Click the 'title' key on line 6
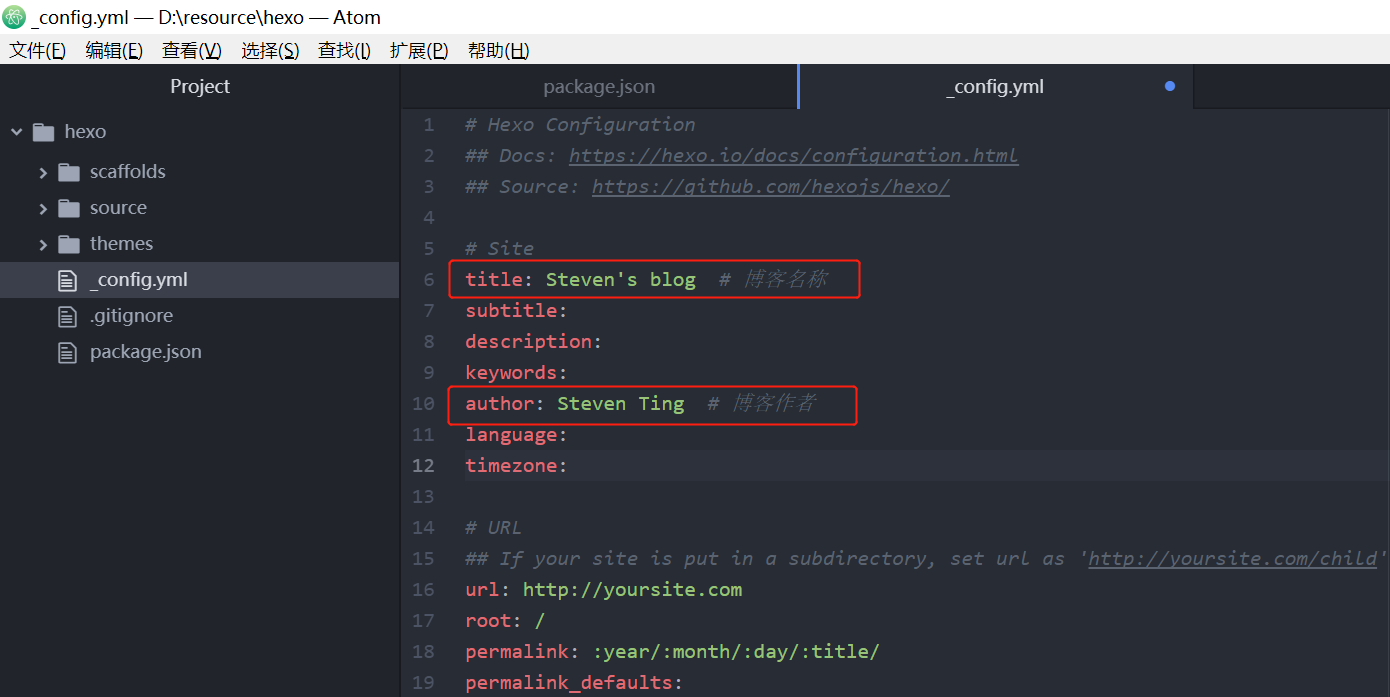This screenshot has width=1390, height=697. (x=494, y=280)
